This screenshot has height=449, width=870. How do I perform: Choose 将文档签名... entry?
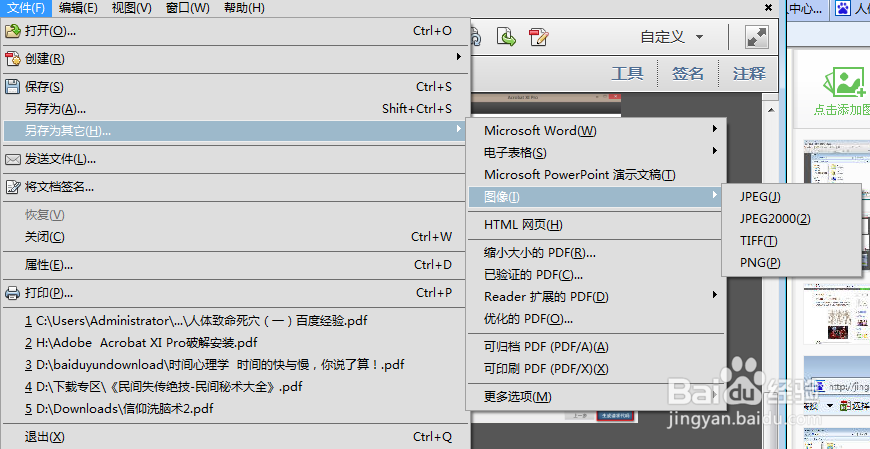click(x=235, y=187)
